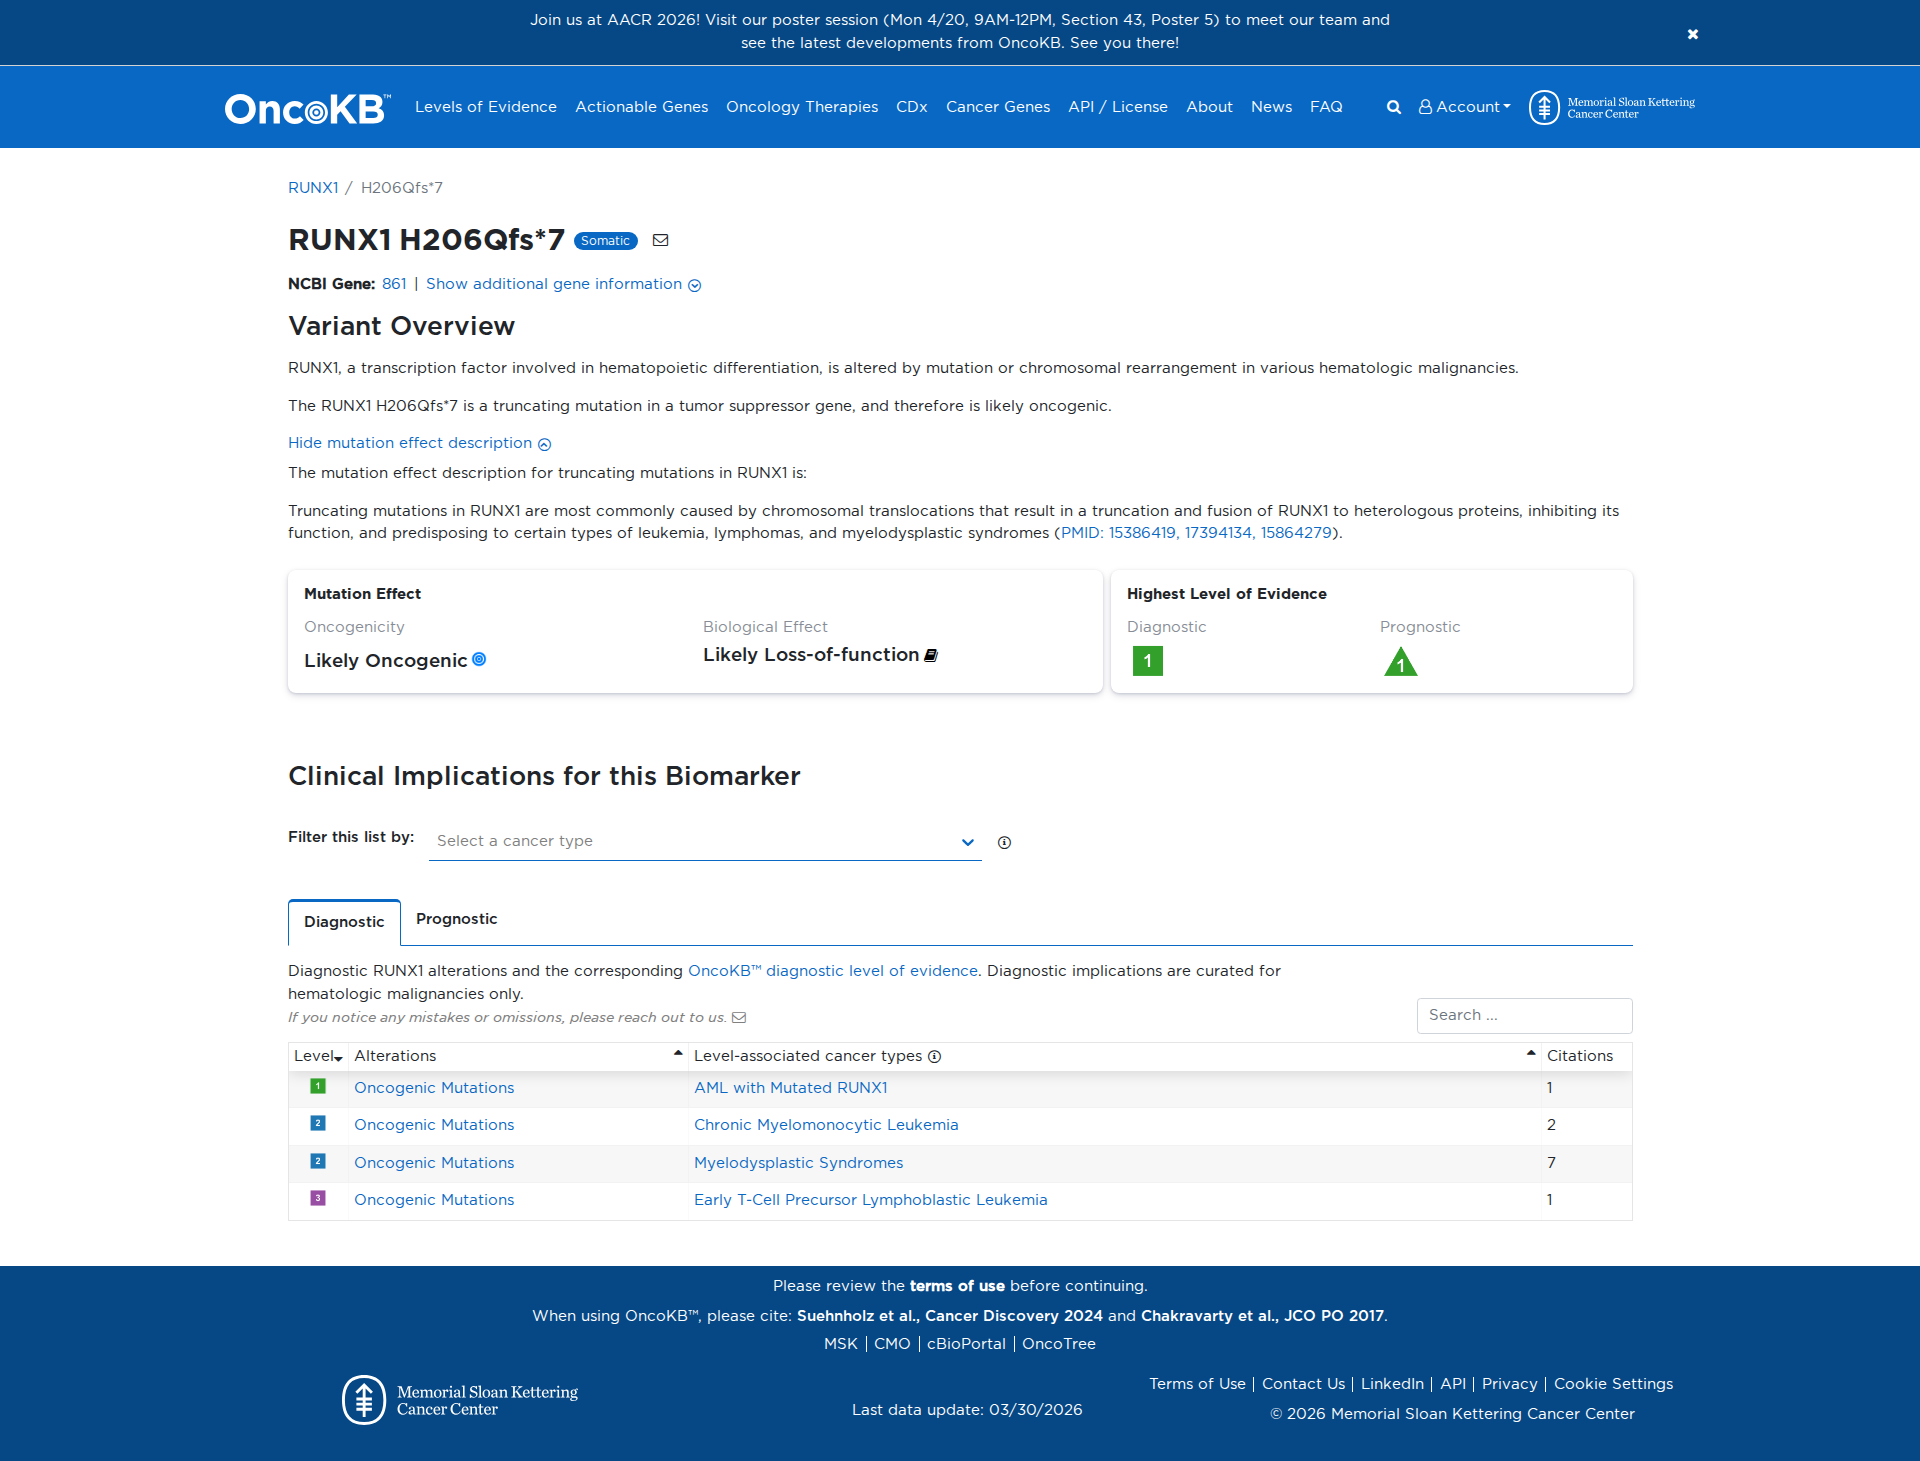This screenshot has width=1920, height=1461.
Task: Open OncoKB diagnostic level of evidence link
Action: pos(833,971)
